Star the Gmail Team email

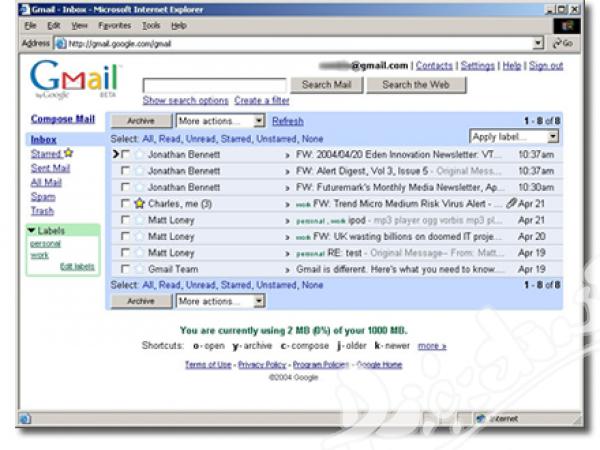139,269
